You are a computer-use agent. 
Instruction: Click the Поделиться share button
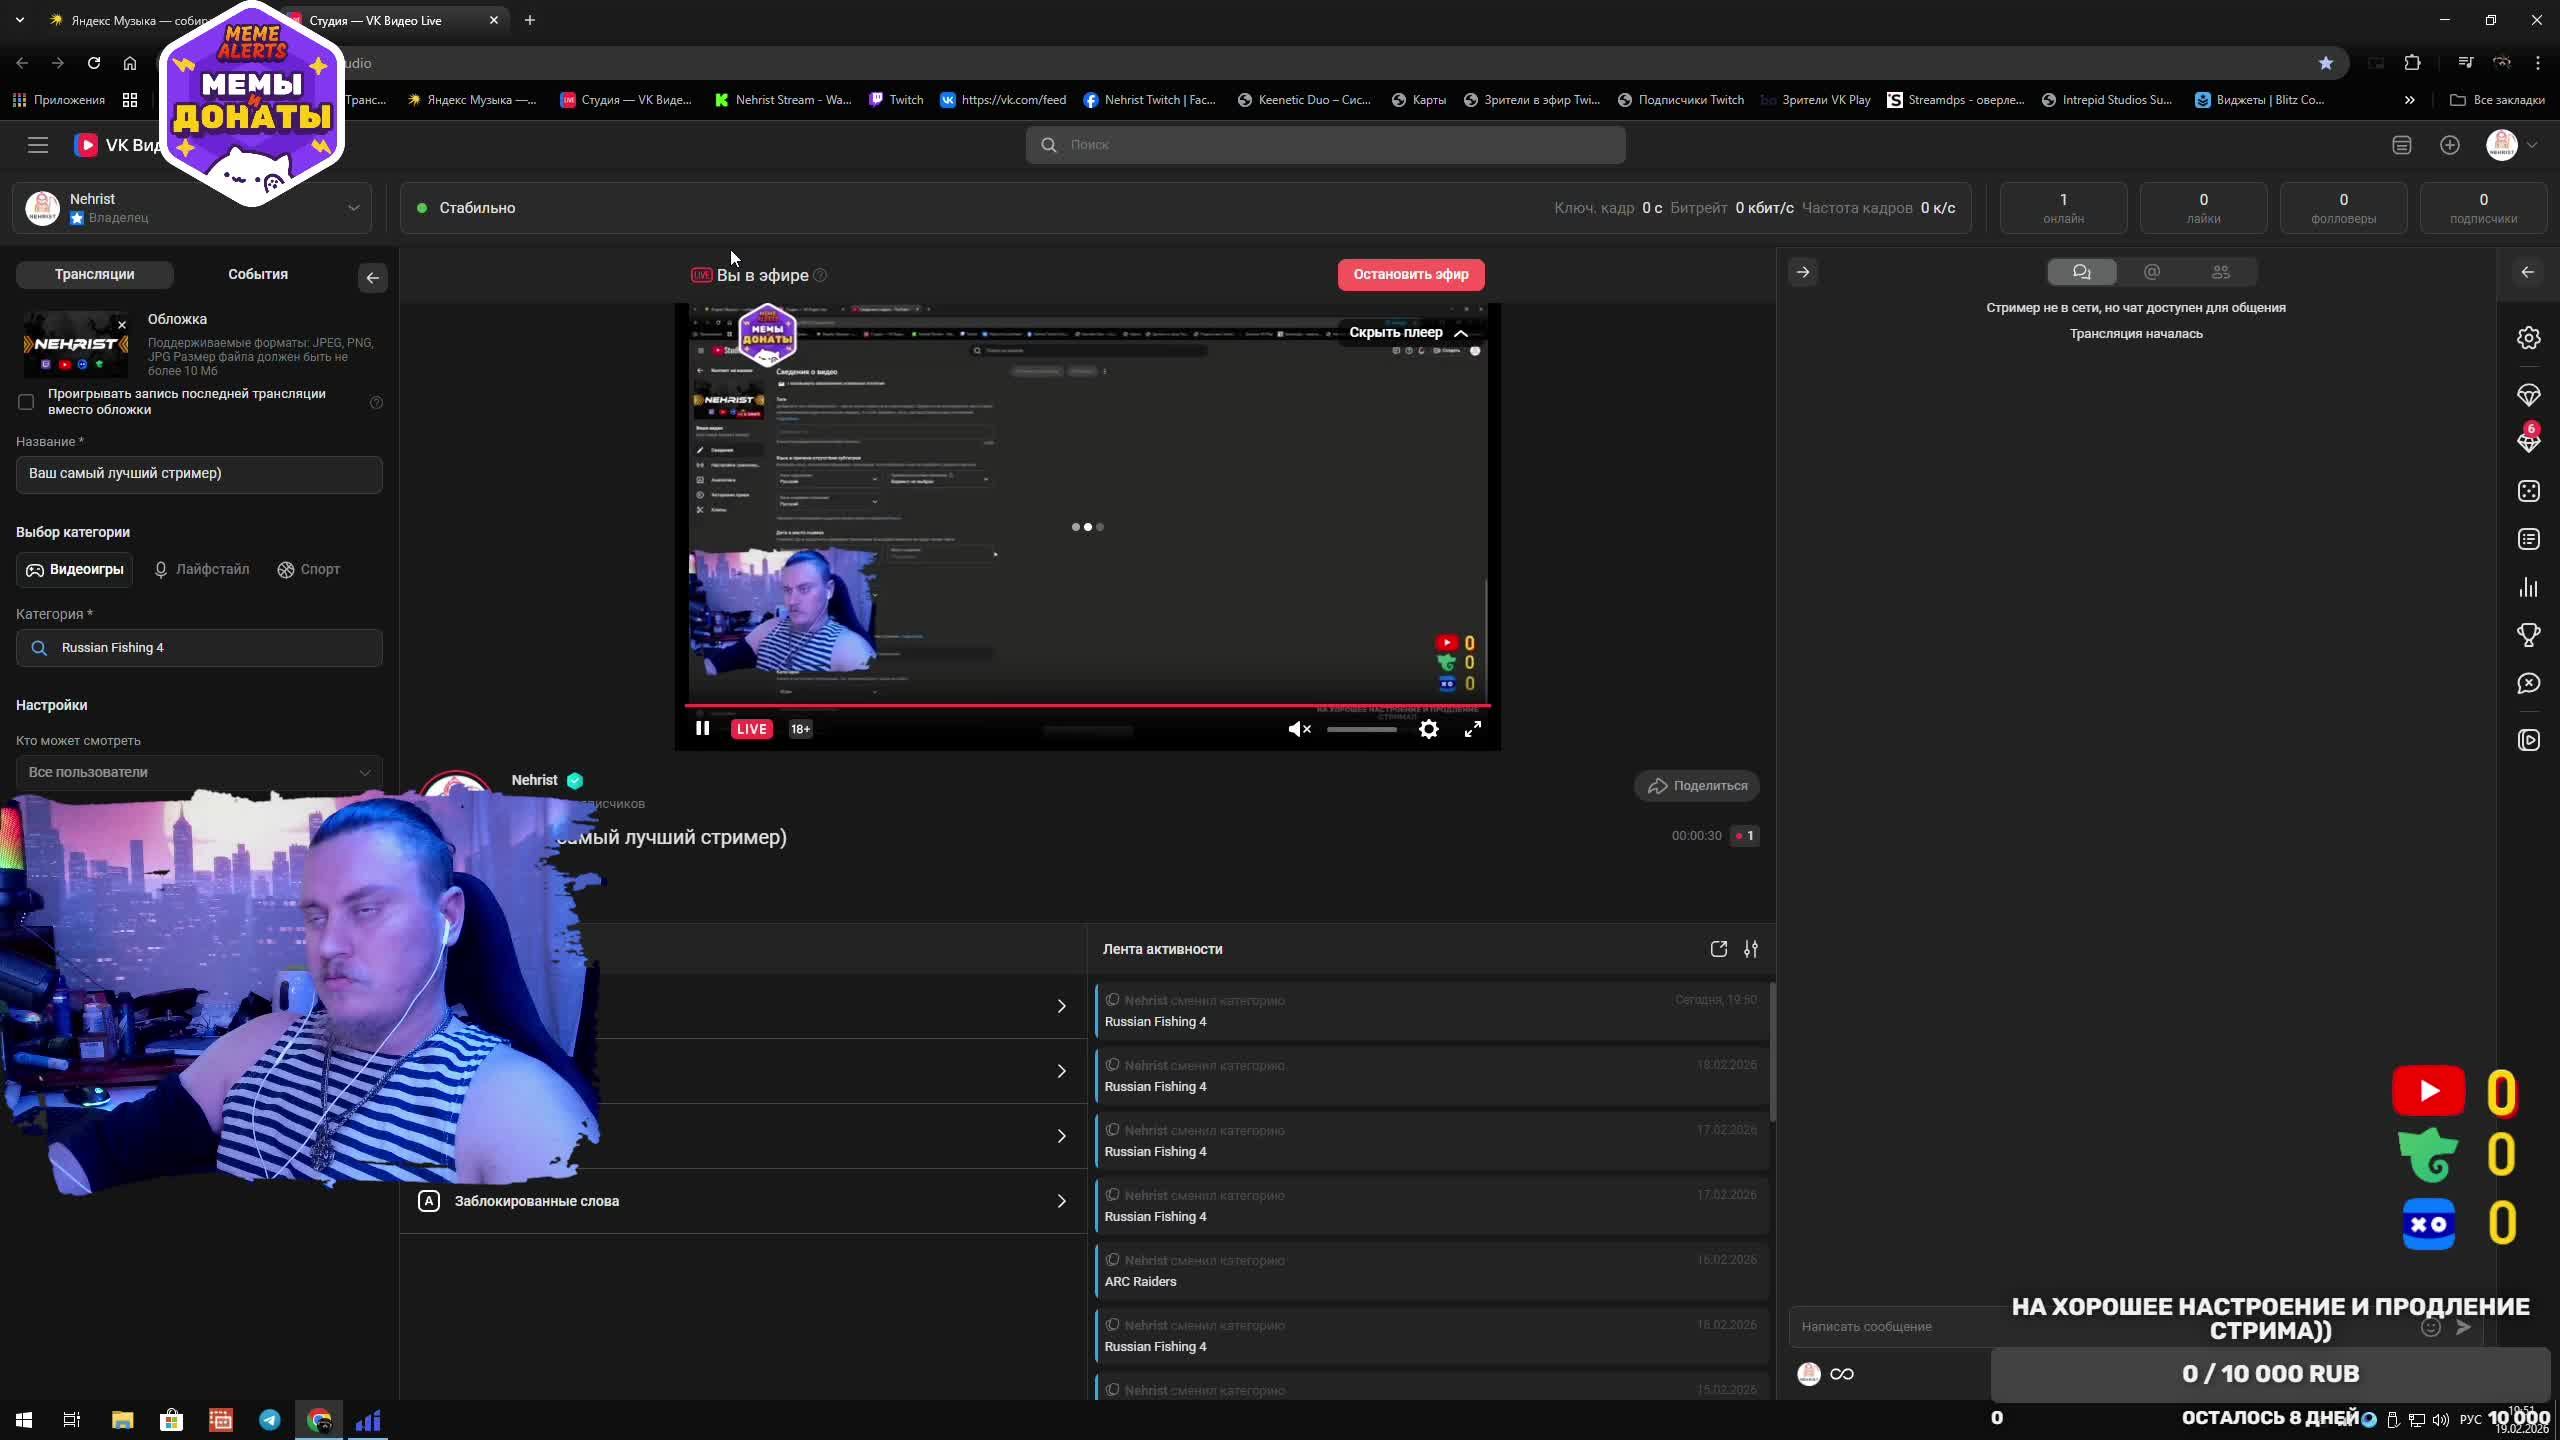tap(1697, 786)
